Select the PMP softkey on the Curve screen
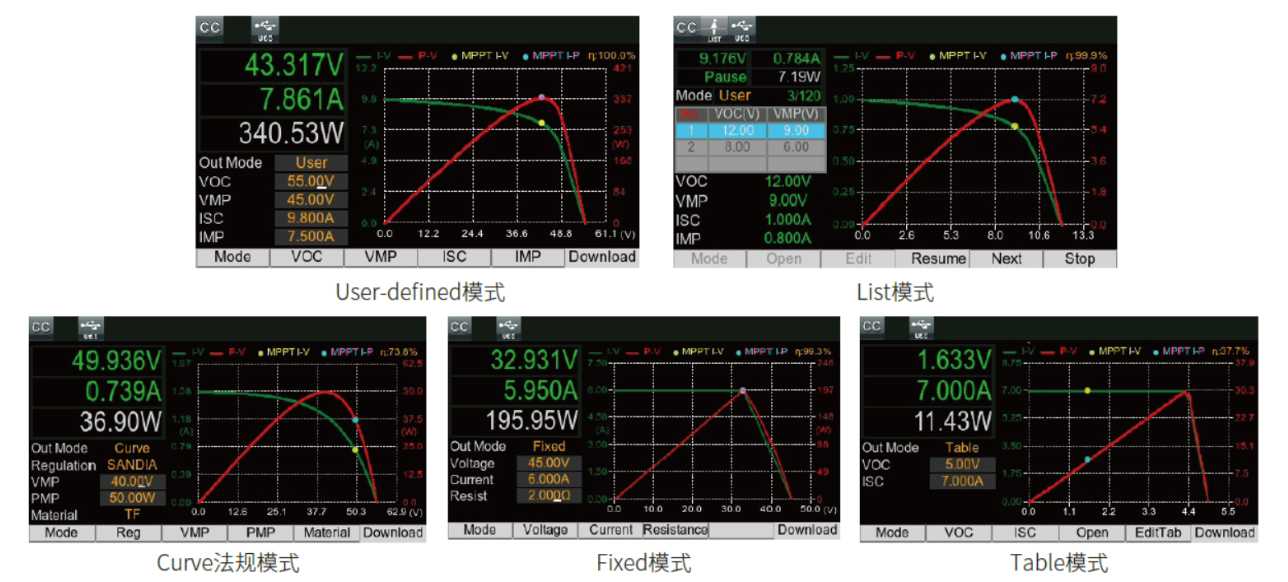Viewport: 1288px width, 582px height. pyautogui.click(x=260, y=532)
